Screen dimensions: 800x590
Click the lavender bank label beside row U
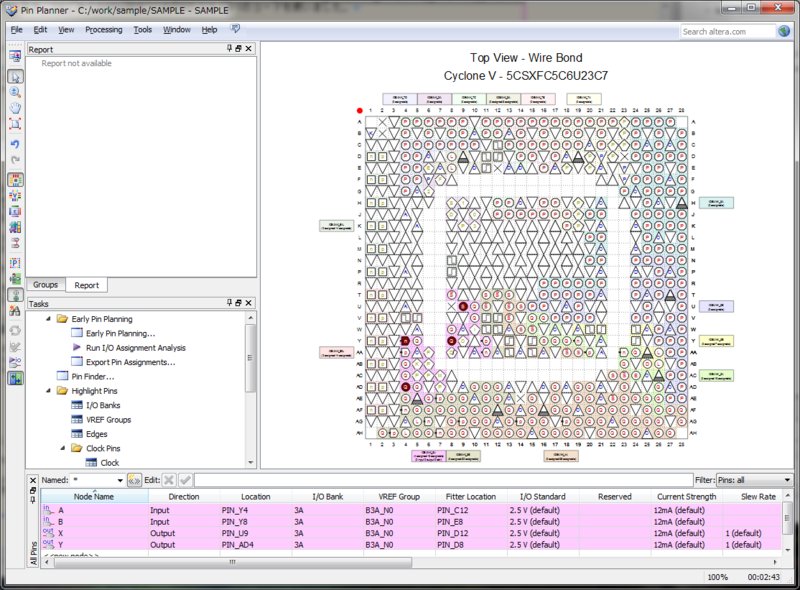point(716,306)
